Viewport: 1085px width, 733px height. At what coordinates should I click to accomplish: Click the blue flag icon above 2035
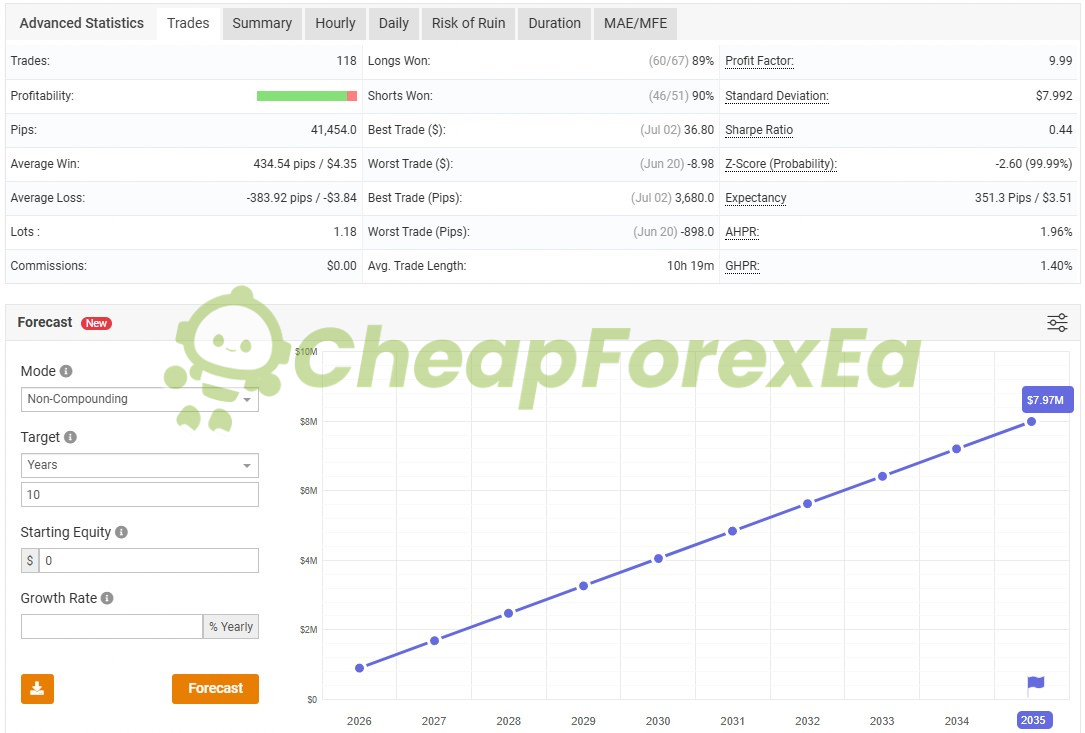[1035, 684]
